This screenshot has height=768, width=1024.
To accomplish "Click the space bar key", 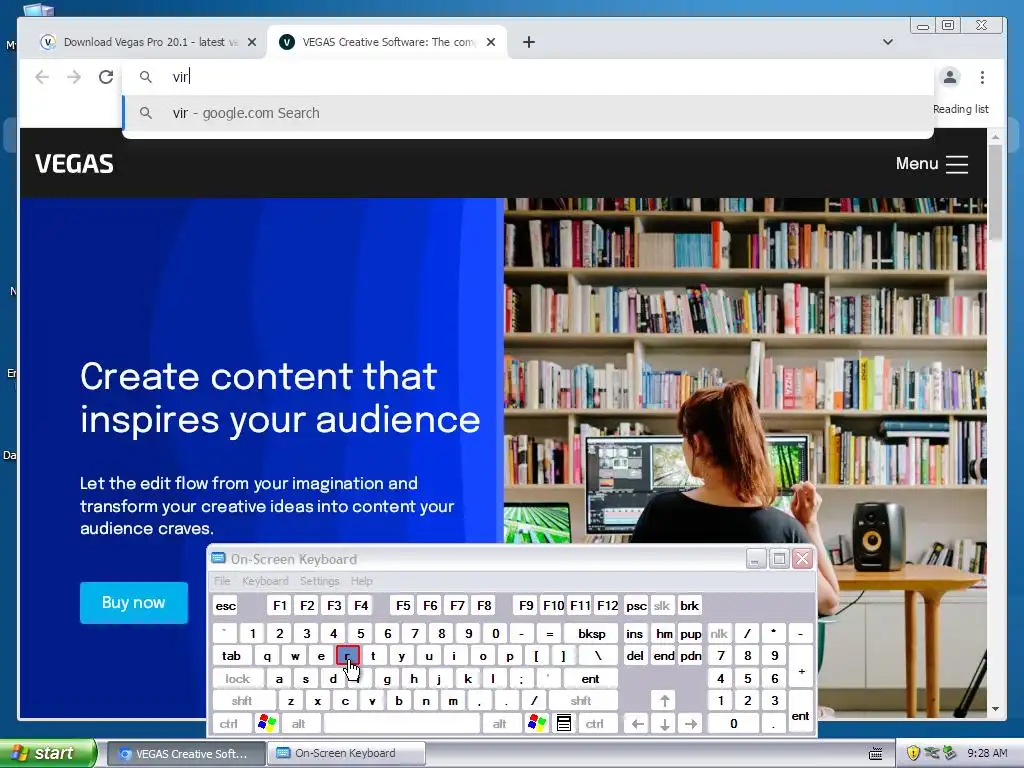I will point(402,724).
